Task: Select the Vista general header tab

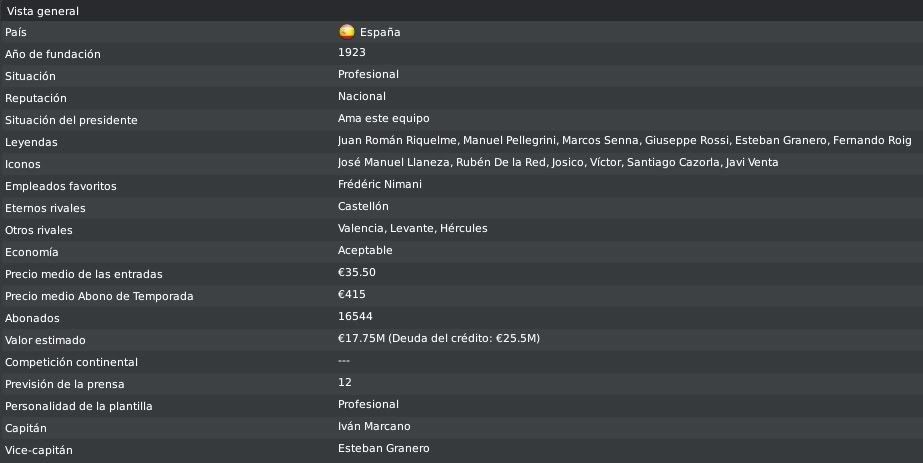Action: coord(42,11)
